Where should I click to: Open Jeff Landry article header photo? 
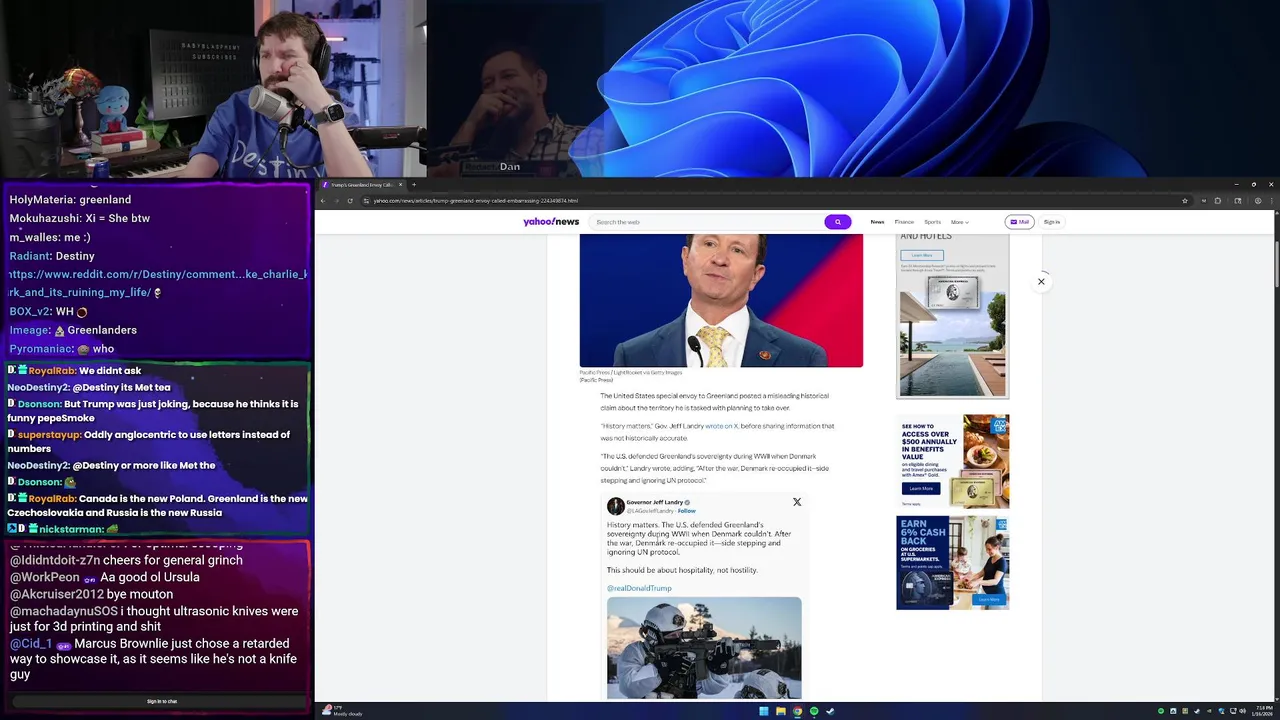pyautogui.click(x=721, y=300)
